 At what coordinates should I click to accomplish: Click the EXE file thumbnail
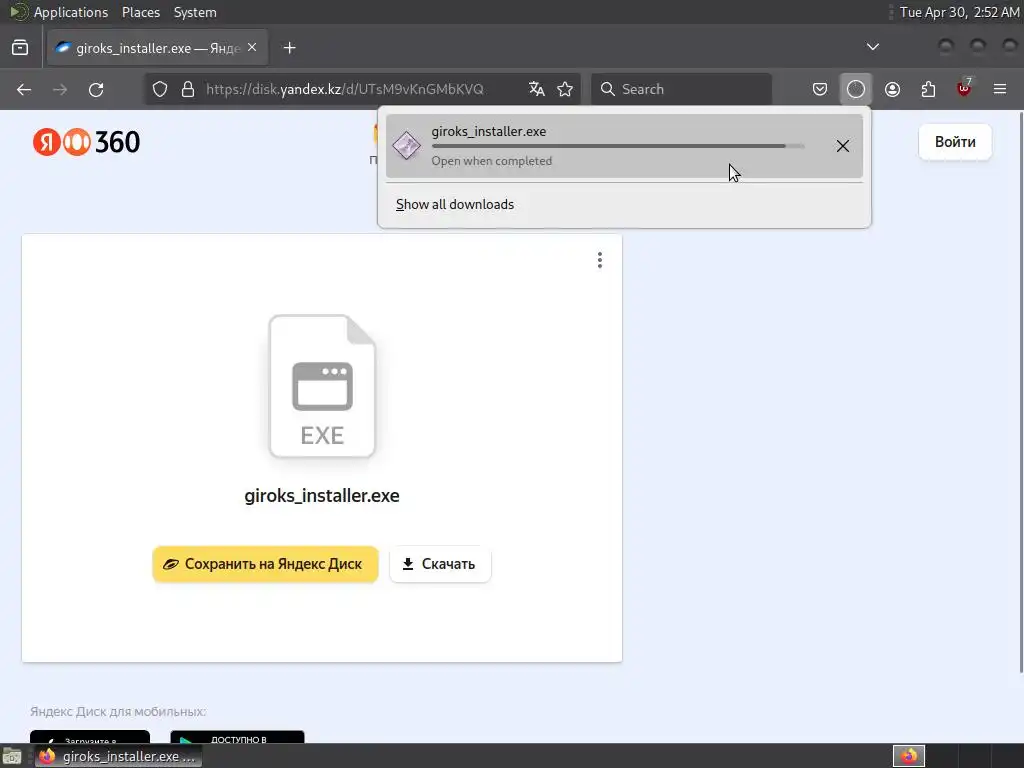322,387
